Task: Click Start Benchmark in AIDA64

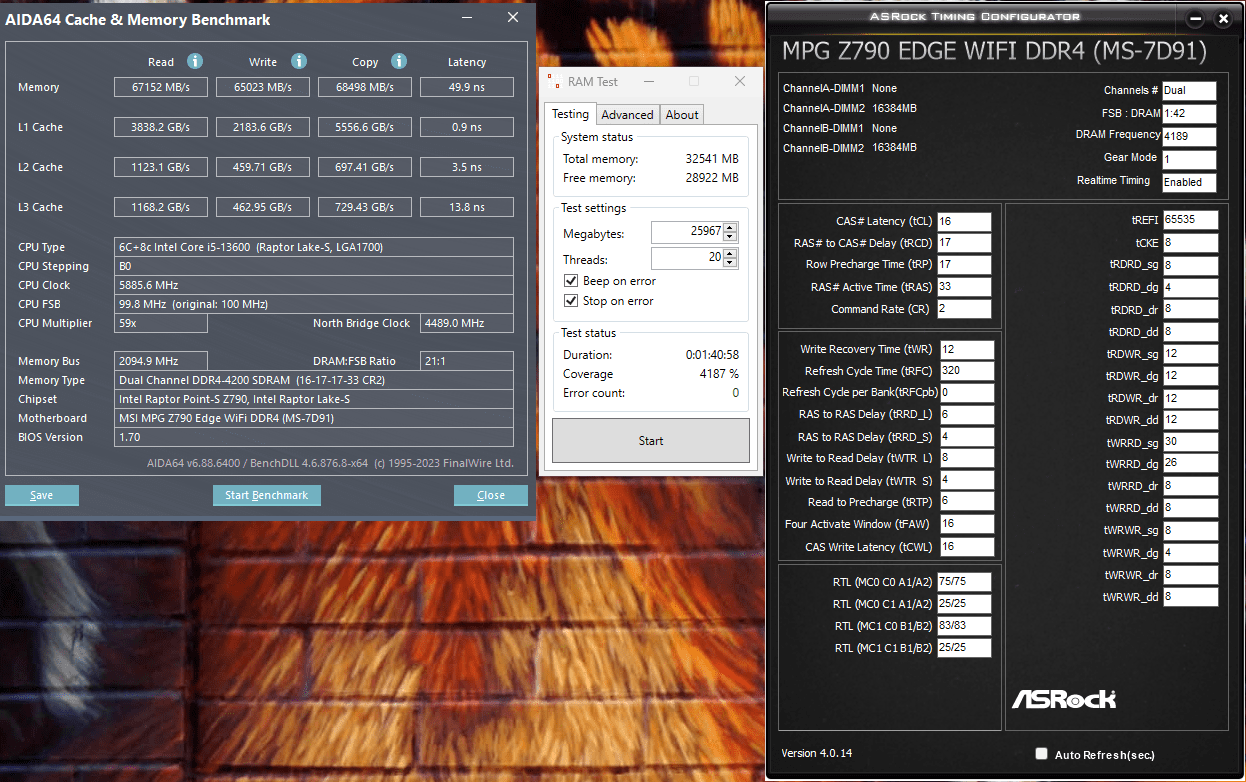Action: coord(267,495)
